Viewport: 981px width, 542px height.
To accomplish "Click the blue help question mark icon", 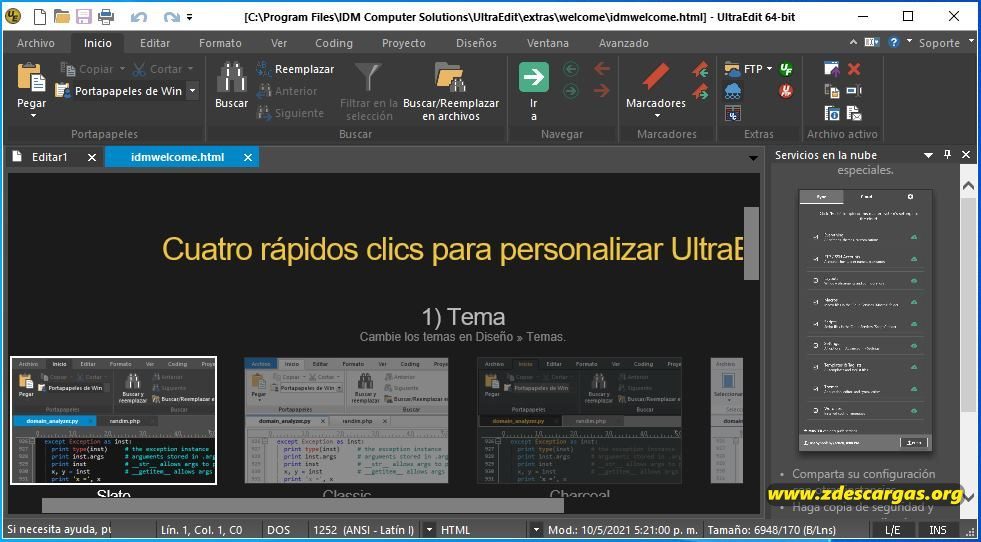I will [893, 42].
